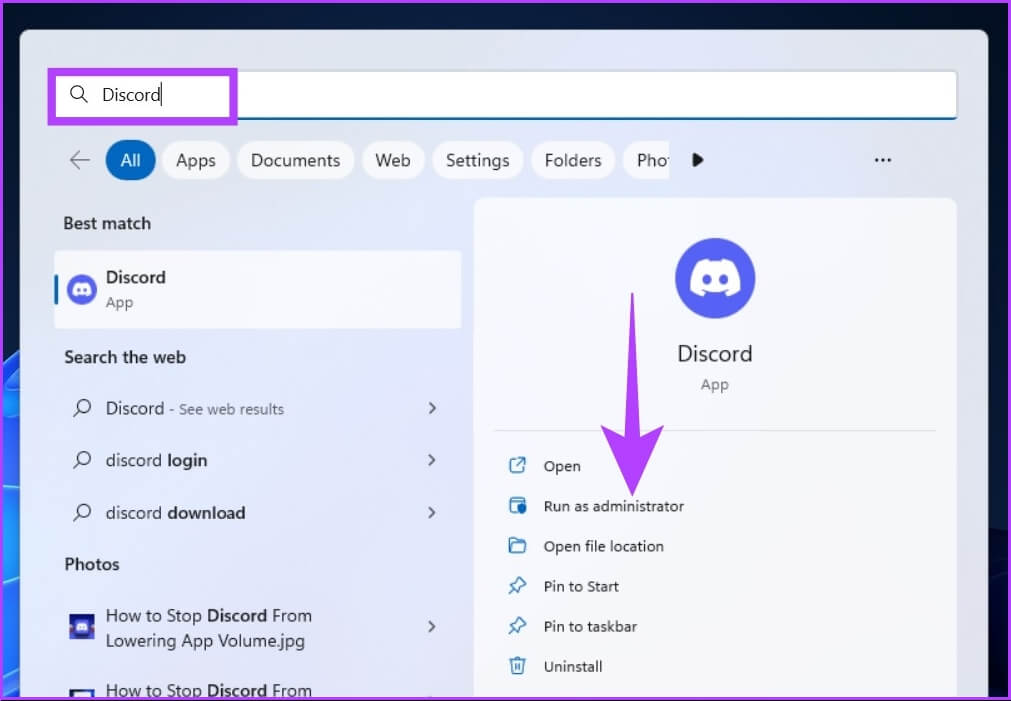Select the 'discord login' web suggestion

(x=258, y=460)
